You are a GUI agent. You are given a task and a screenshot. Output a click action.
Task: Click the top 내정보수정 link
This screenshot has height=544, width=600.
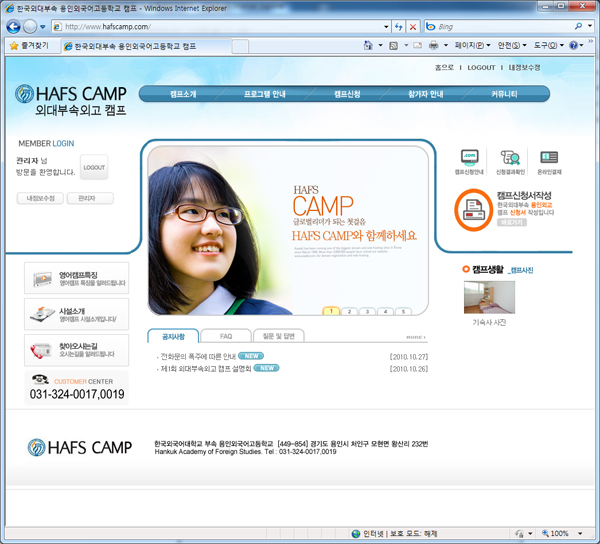tap(524, 67)
